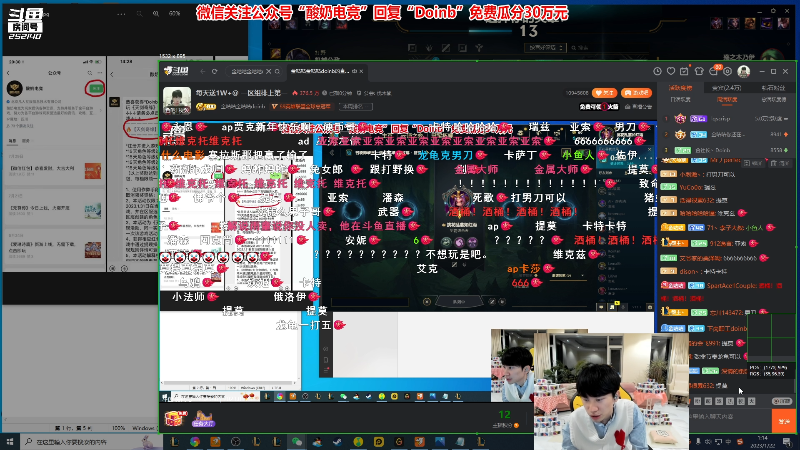
Task: Open Douyu settings gear icon
Action: (x=728, y=71)
